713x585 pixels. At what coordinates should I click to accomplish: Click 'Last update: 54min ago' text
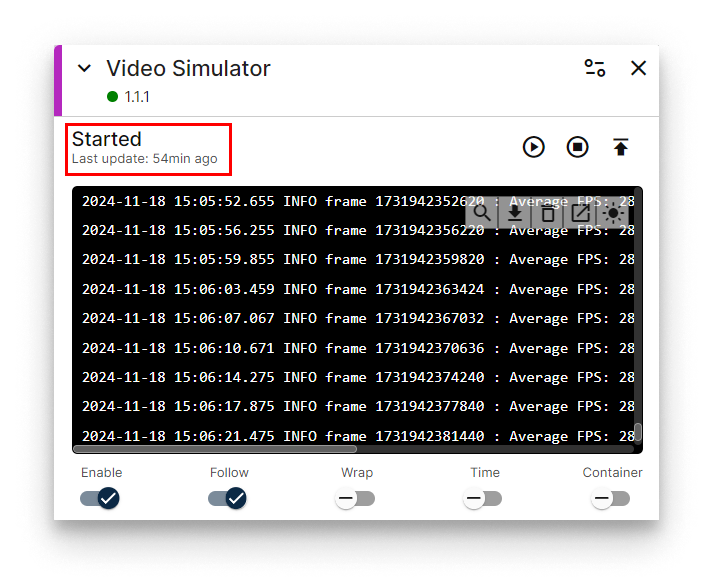tap(145, 159)
